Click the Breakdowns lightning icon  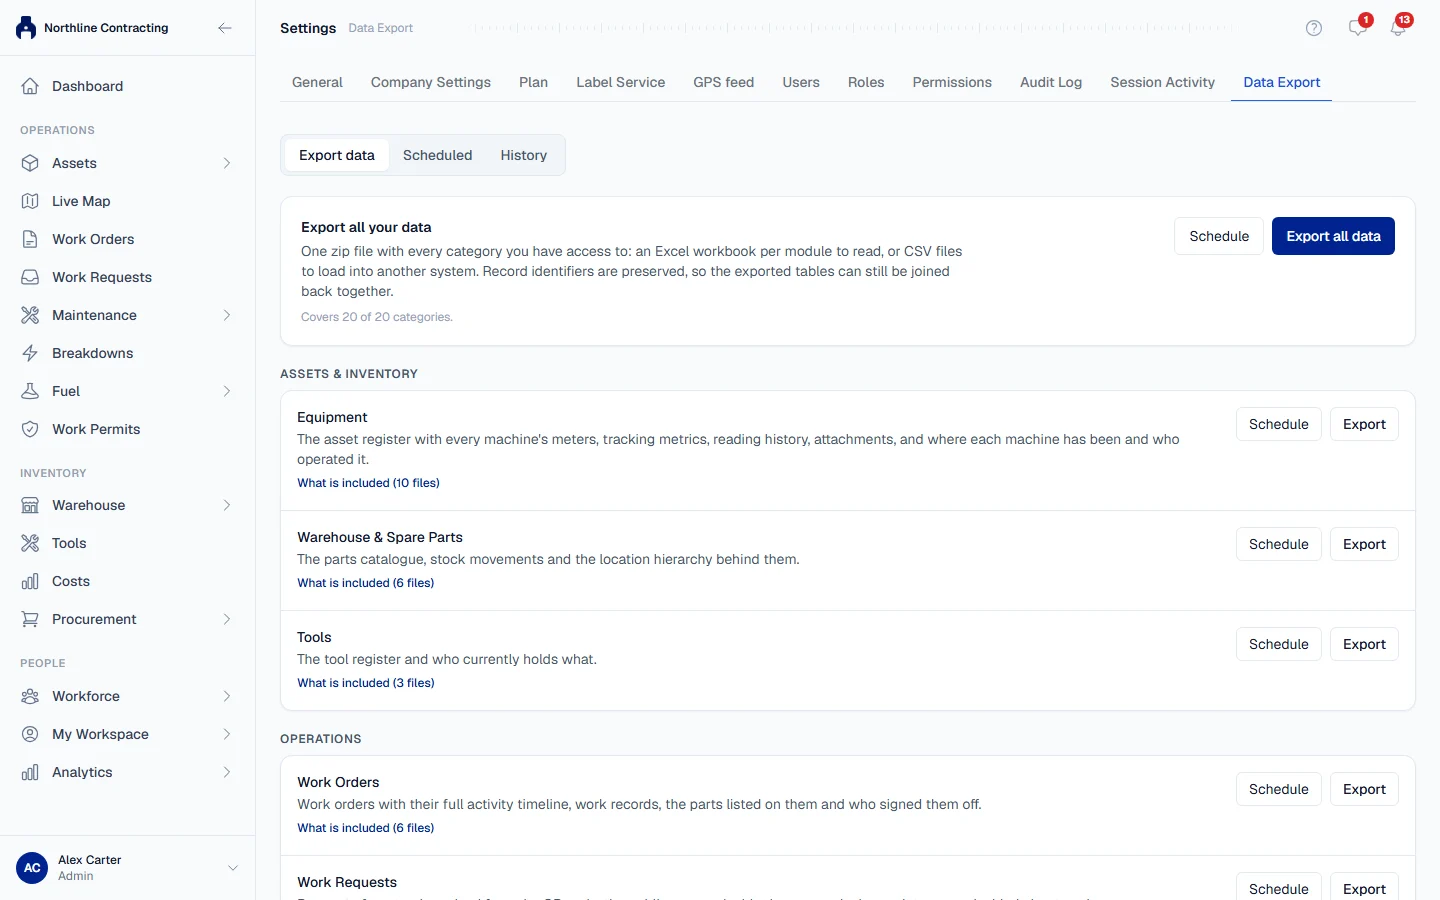tap(30, 353)
